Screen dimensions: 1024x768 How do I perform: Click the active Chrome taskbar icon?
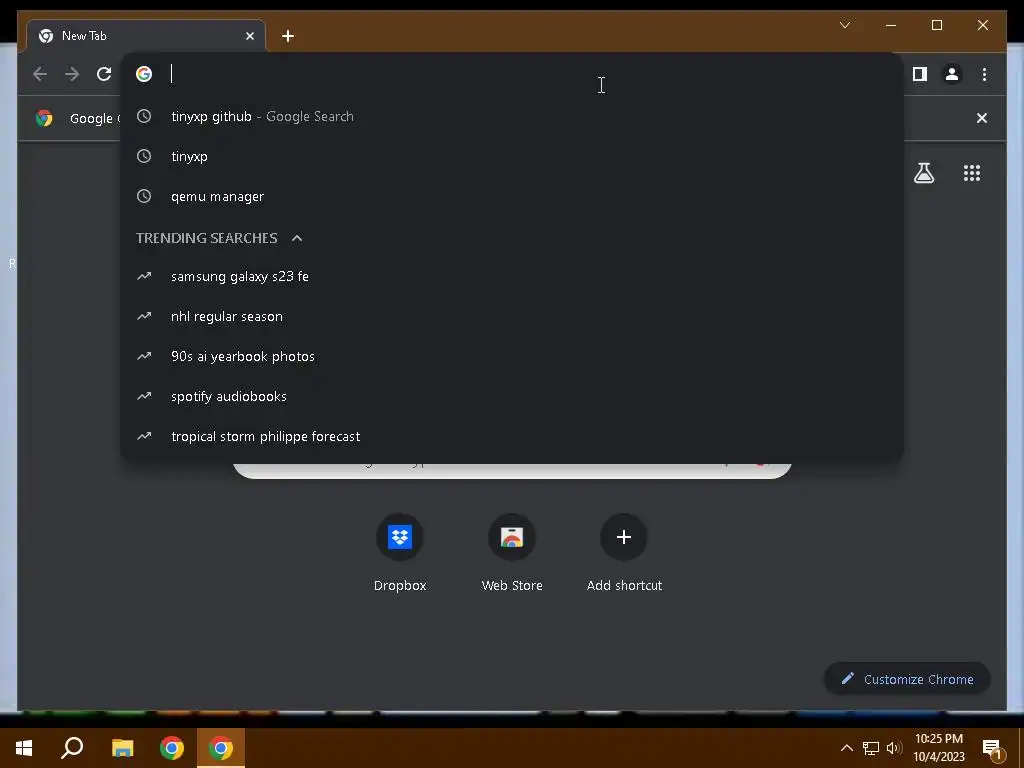pyautogui.click(x=221, y=748)
